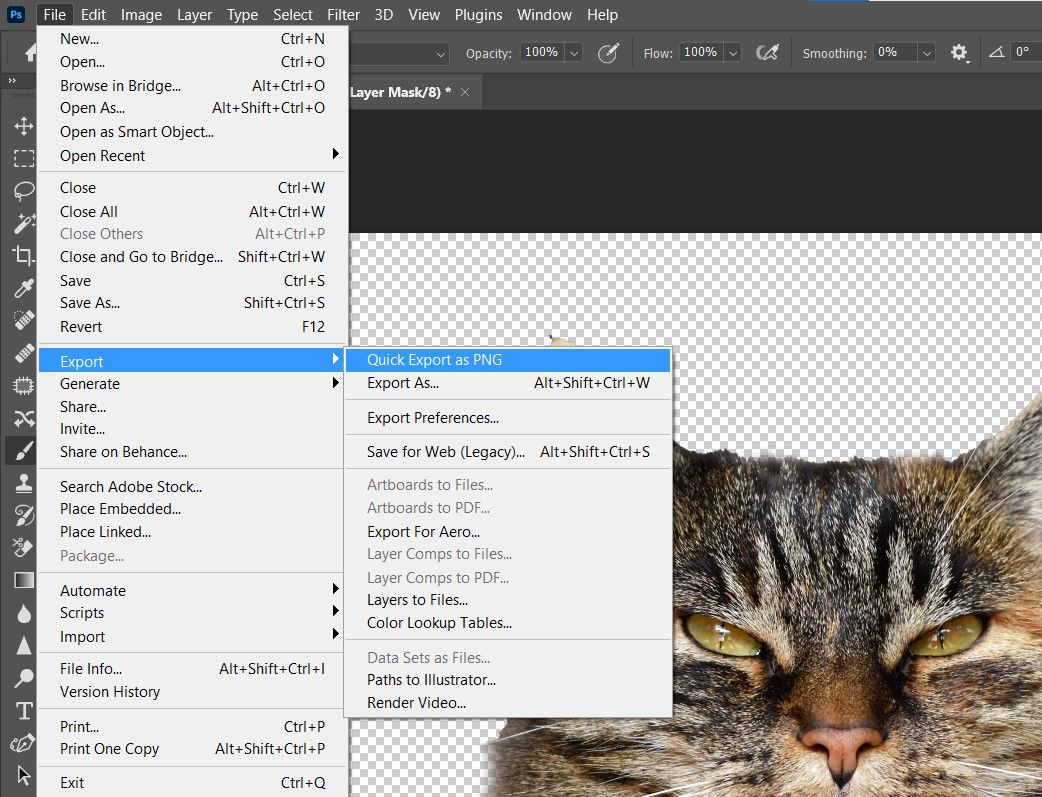Select the Horizontal Type tool
The image size is (1042, 797).
pyautogui.click(x=23, y=710)
